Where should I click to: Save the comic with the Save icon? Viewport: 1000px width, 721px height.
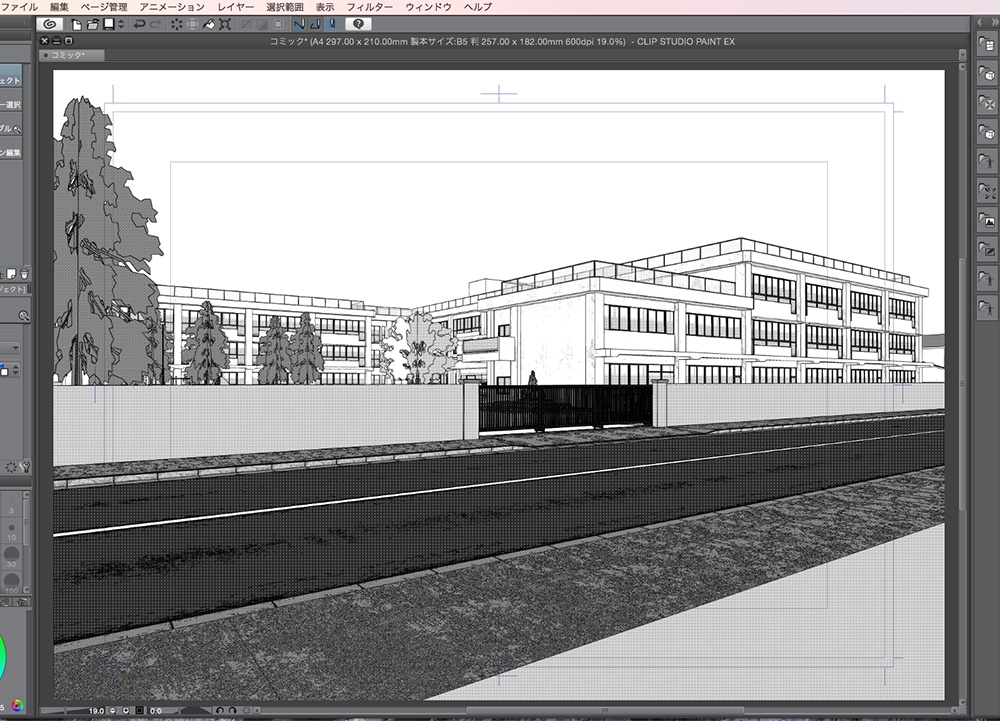click(109, 24)
